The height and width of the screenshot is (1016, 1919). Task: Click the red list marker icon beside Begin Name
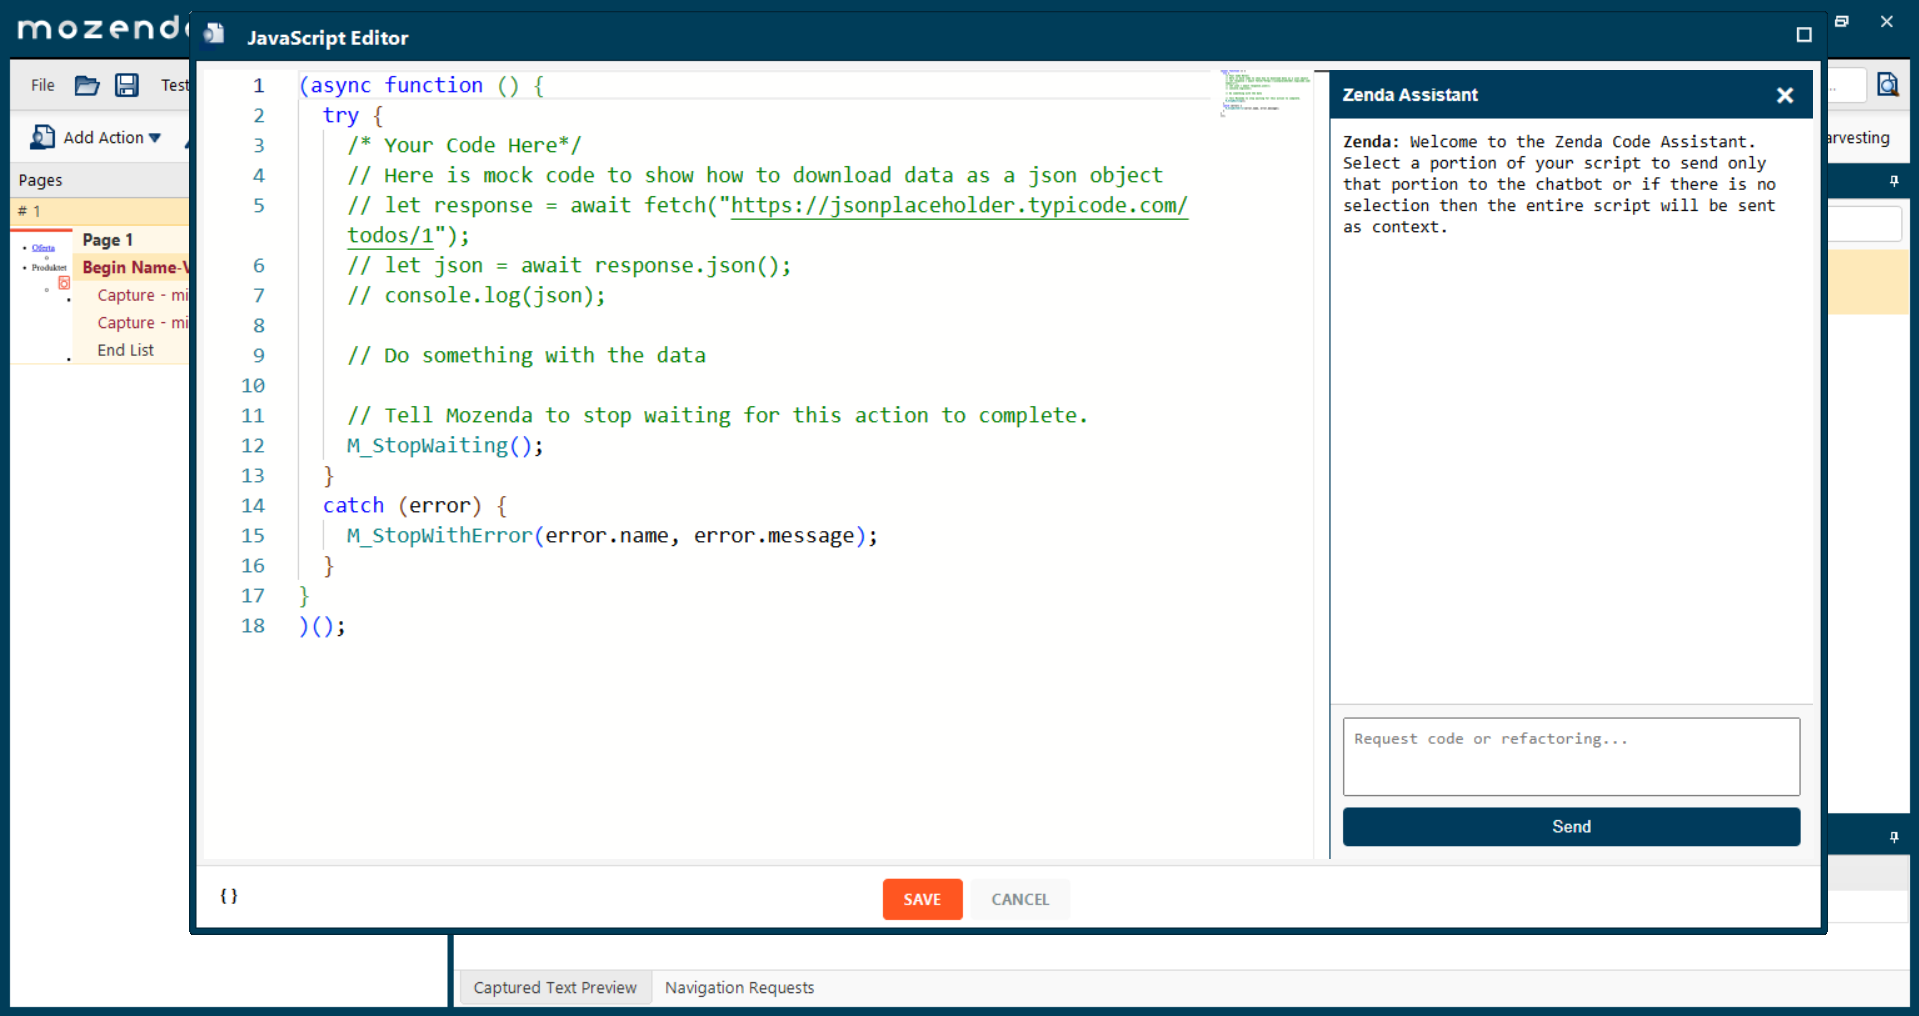tap(64, 283)
